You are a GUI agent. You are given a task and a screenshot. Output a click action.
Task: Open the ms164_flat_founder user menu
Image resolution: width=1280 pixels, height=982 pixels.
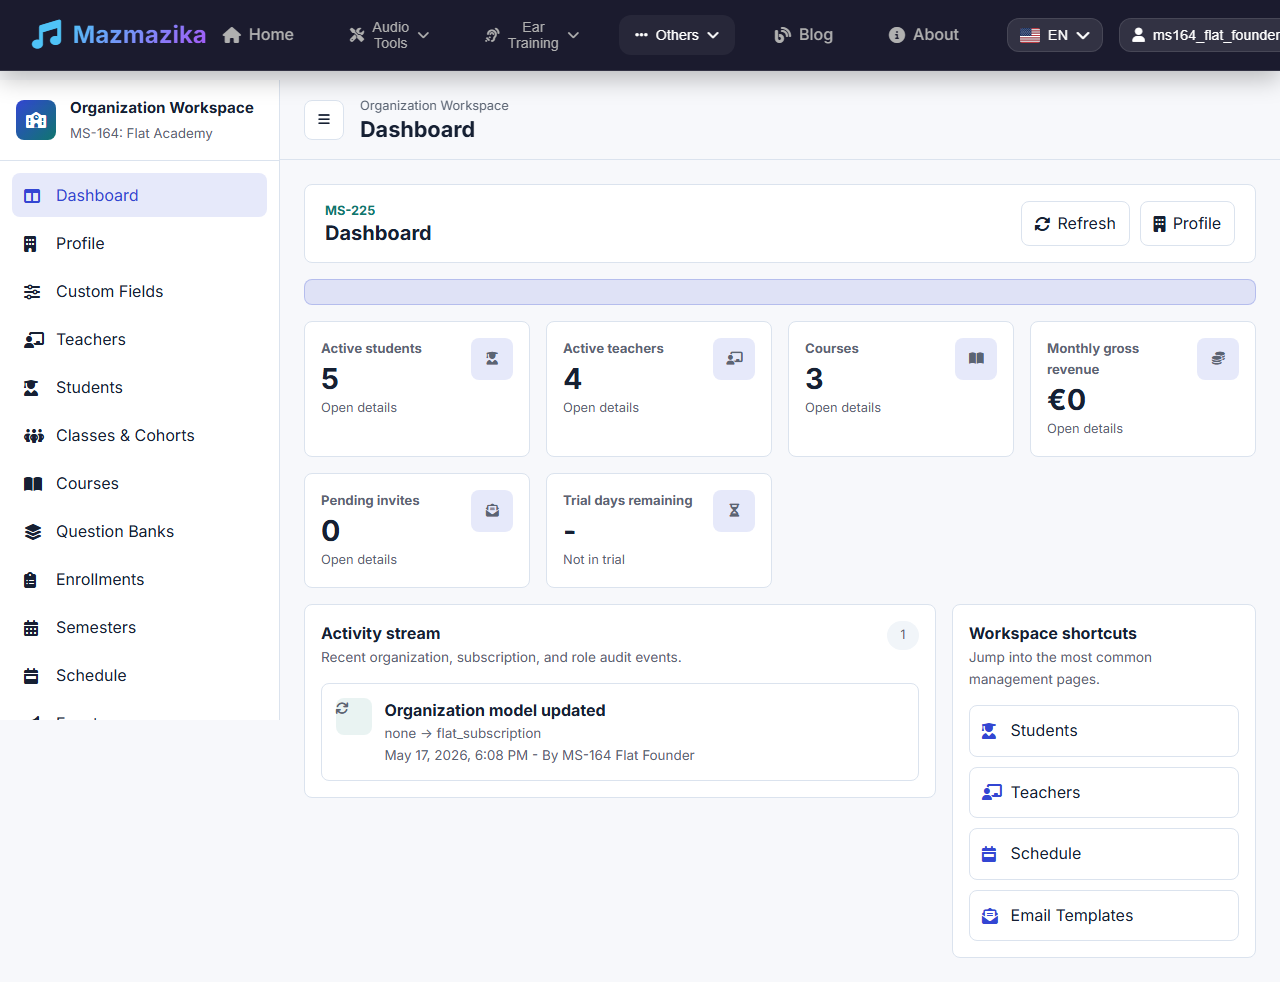pos(1200,35)
